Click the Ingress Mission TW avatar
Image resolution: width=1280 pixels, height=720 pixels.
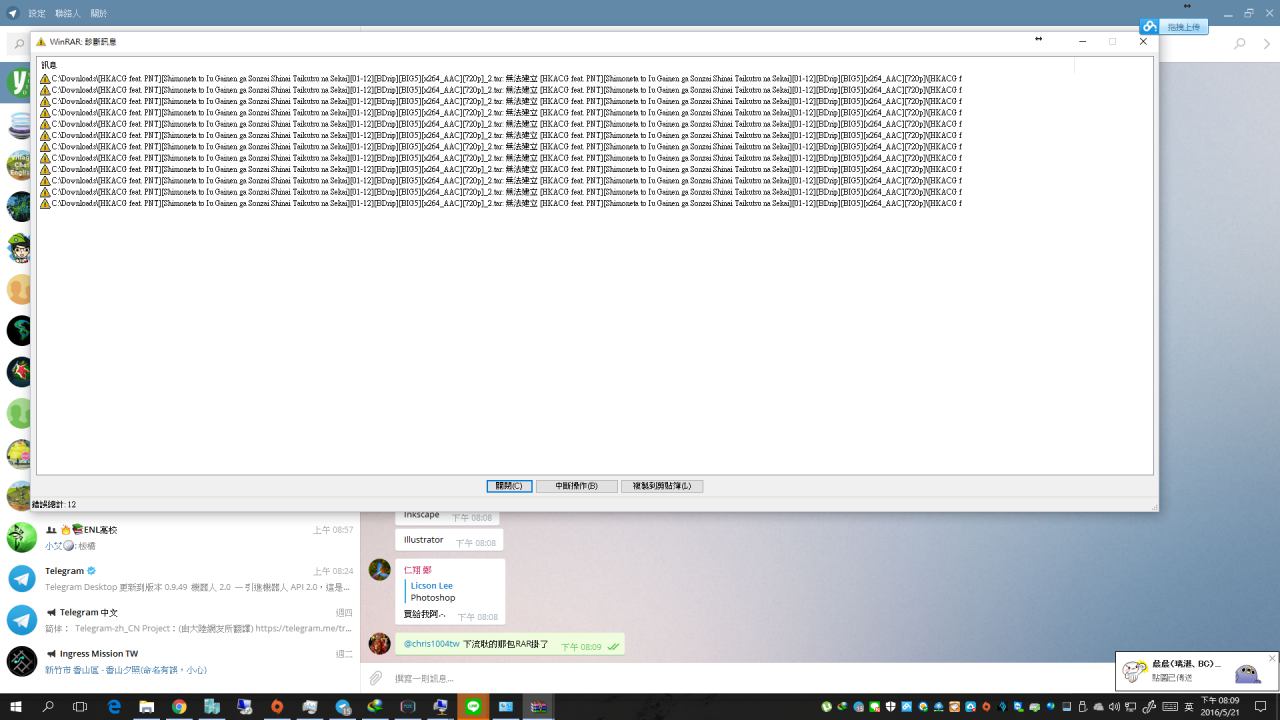22,661
